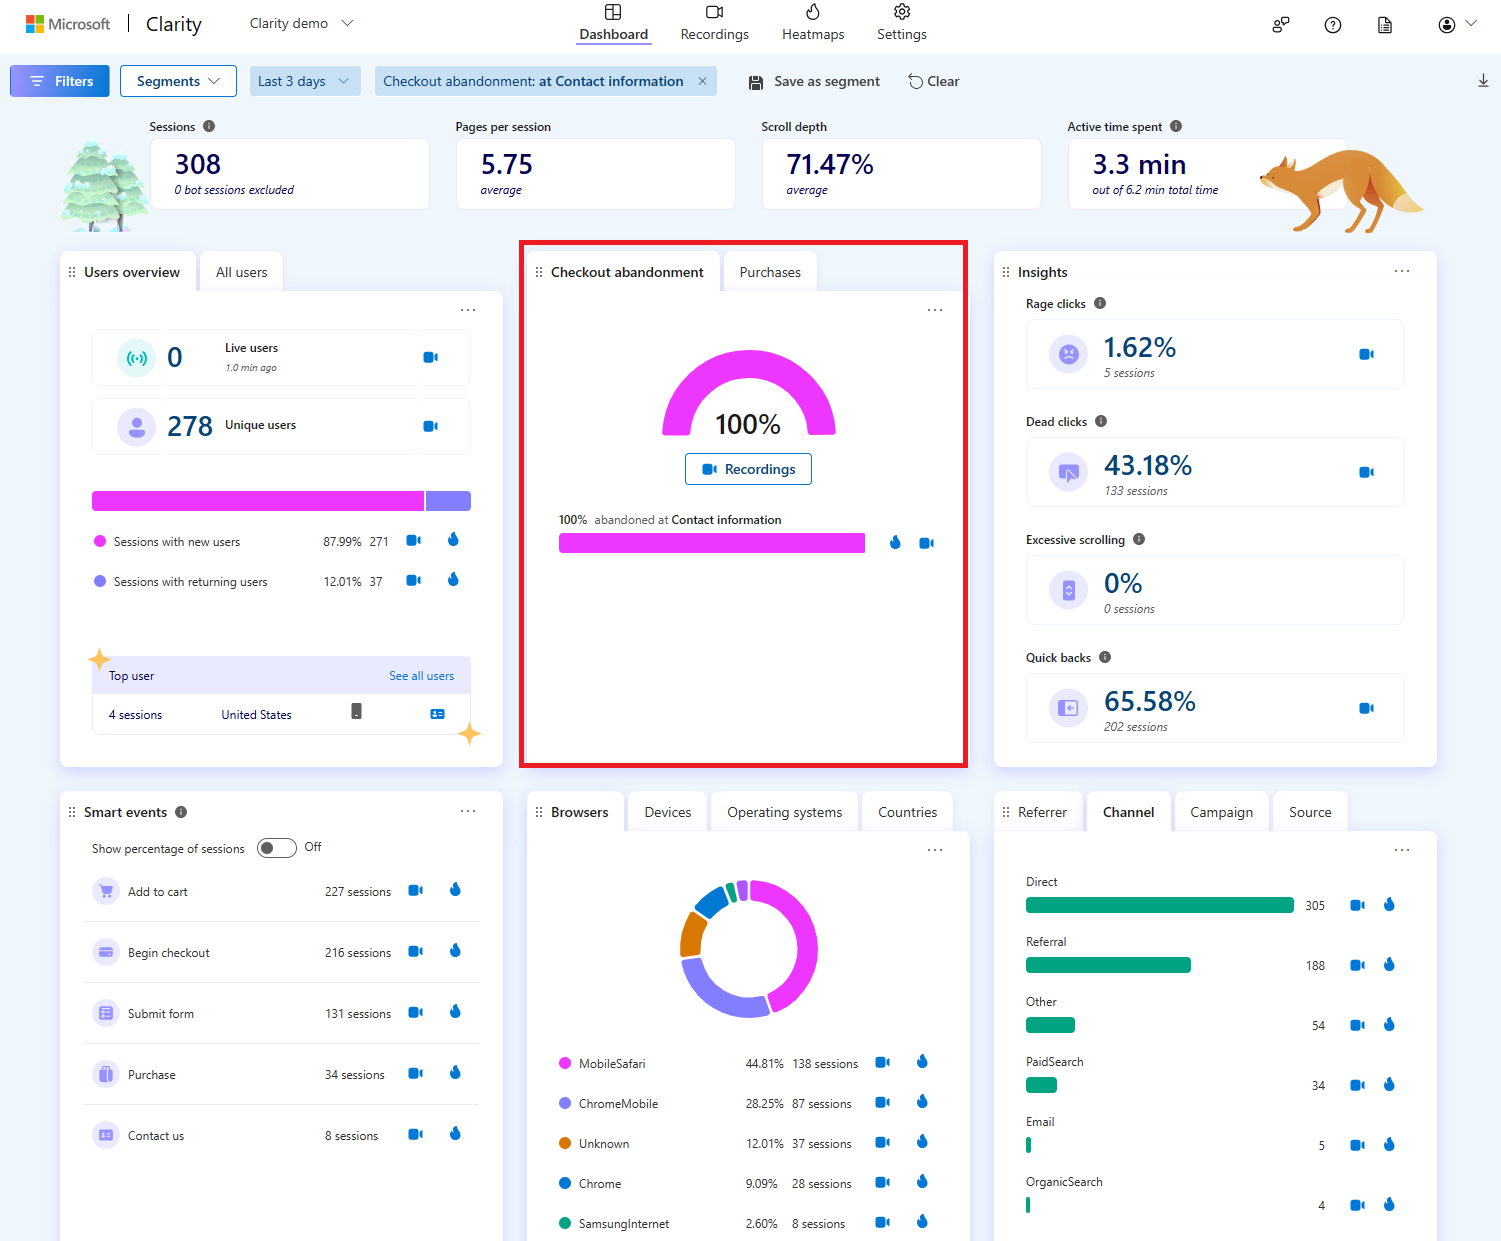The width and height of the screenshot is (1501, 1241).
Task: View Quick backs recordings camera icon
Action: 1367,708
